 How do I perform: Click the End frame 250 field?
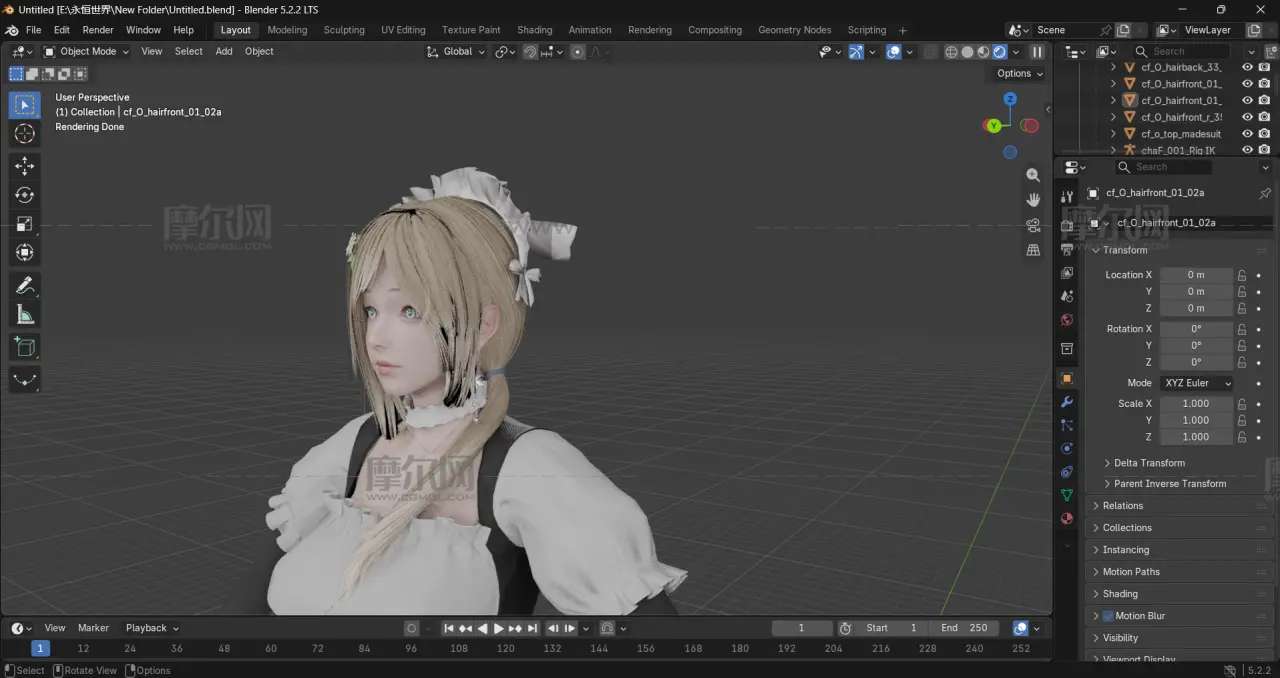click(965, 628)
